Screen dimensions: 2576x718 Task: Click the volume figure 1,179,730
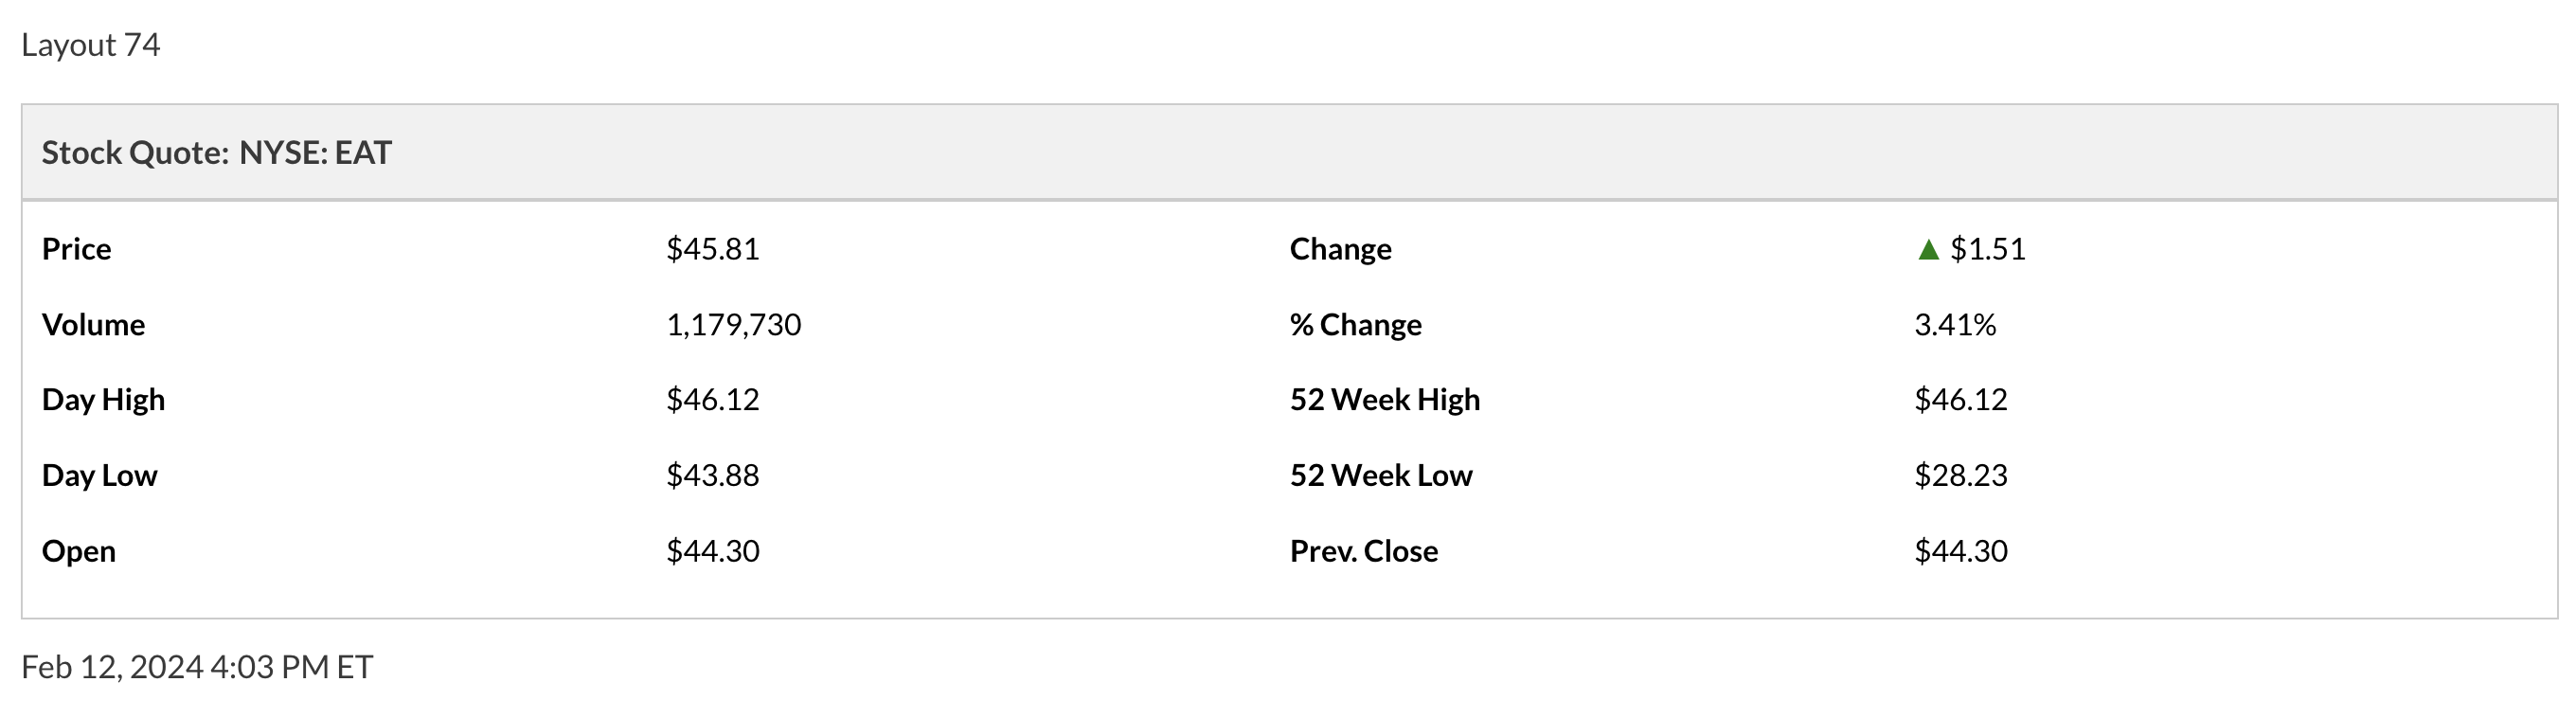733,325
